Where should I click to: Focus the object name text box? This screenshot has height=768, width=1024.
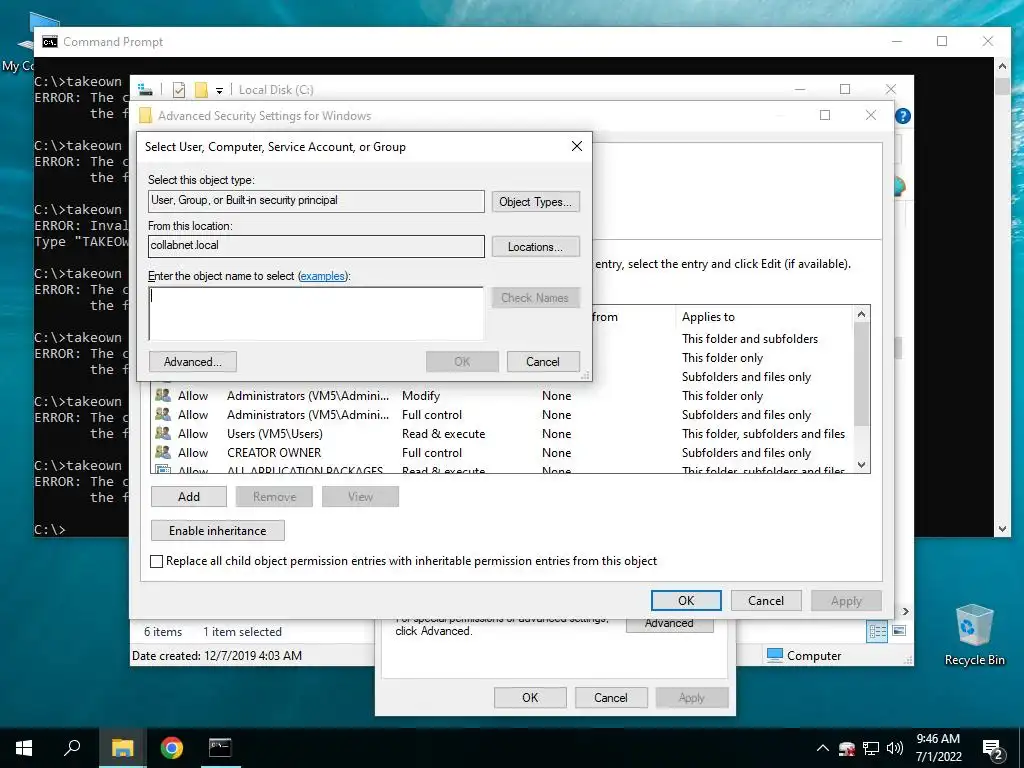coord(316,313)
